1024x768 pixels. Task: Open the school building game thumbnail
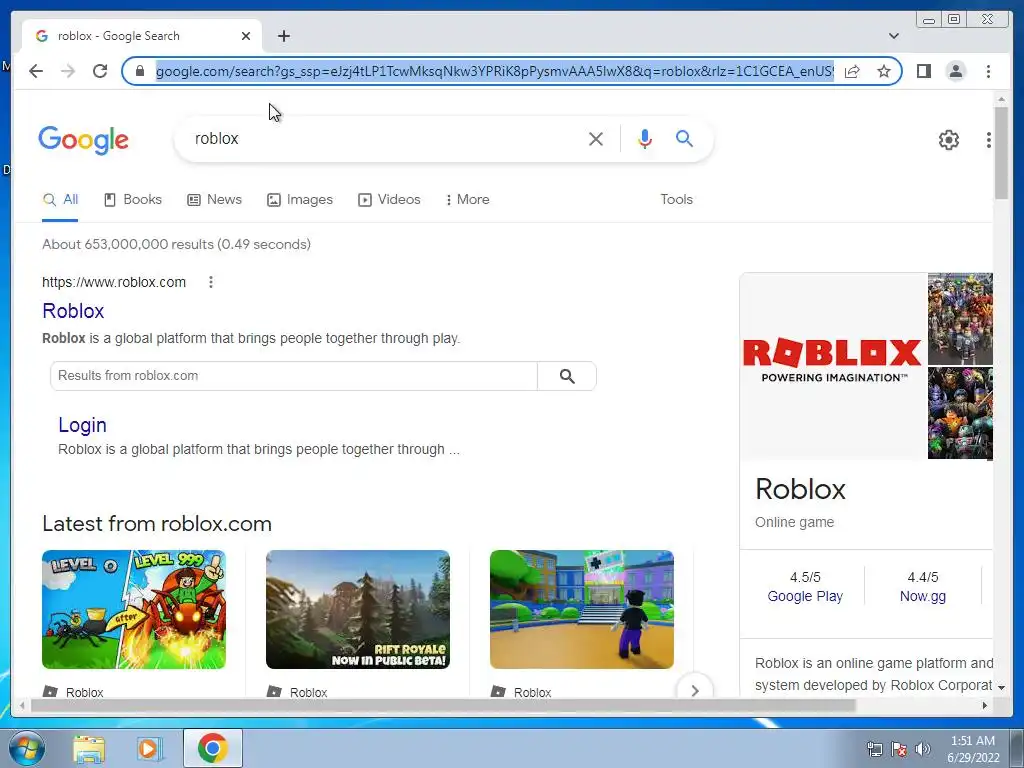[x=582, y=609]
